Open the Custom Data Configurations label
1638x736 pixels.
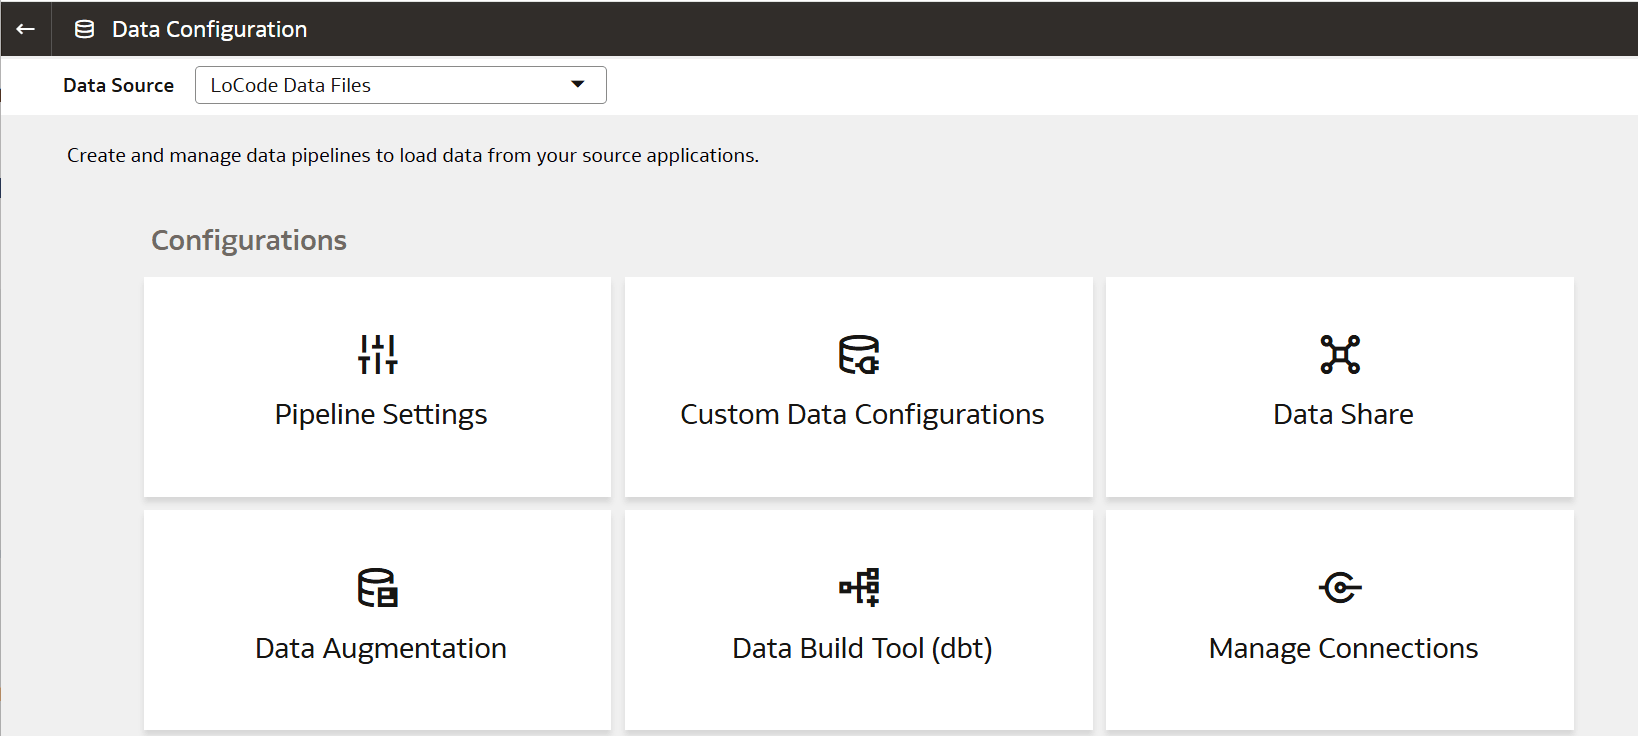click(862, 414)
